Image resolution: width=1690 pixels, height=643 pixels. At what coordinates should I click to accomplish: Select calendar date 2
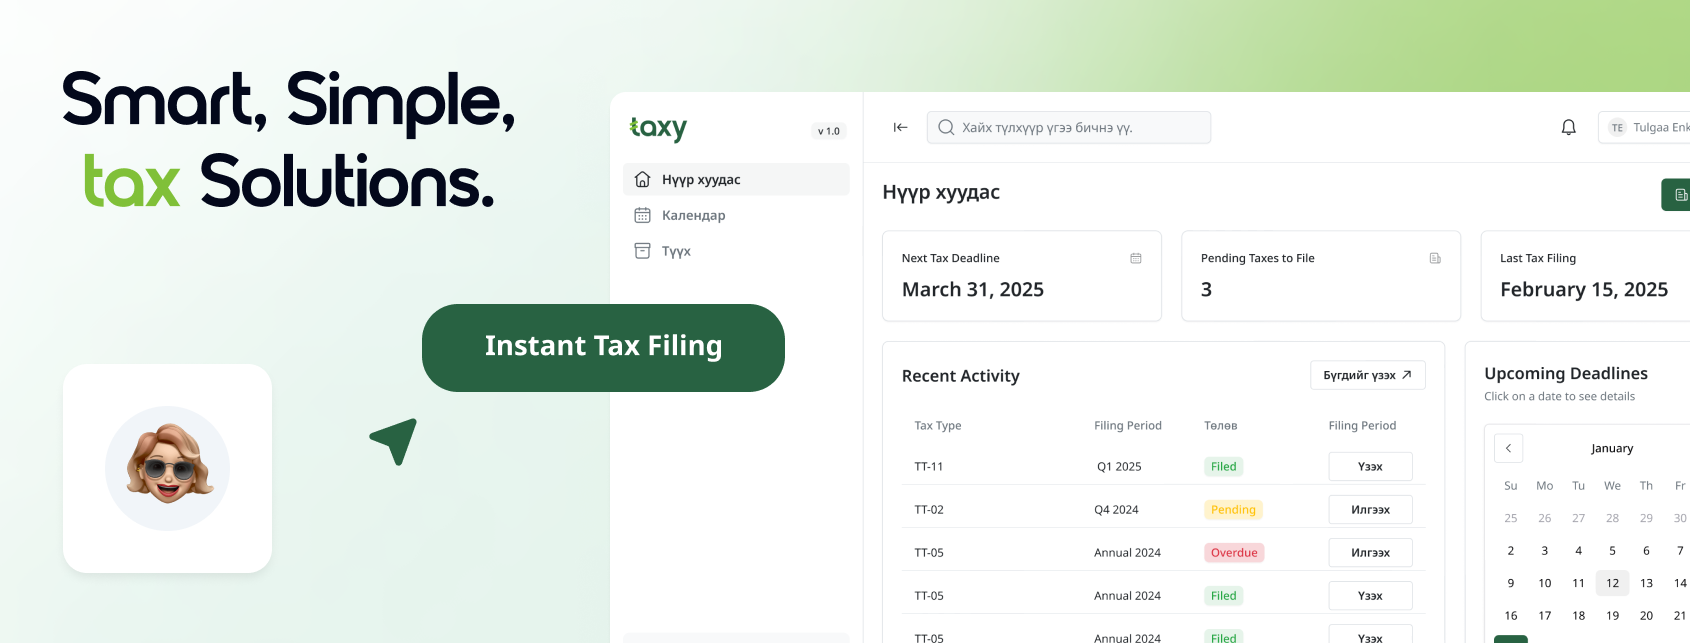pos(1511,551)
